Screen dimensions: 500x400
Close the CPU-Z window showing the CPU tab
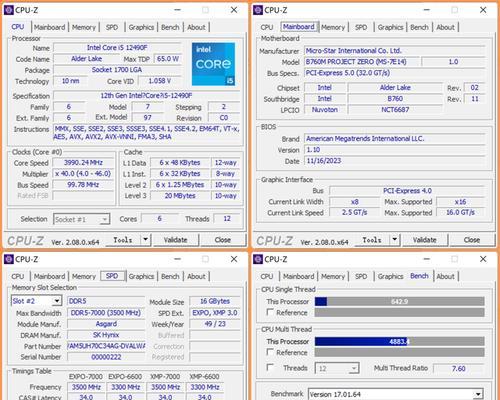click(234, 10)
